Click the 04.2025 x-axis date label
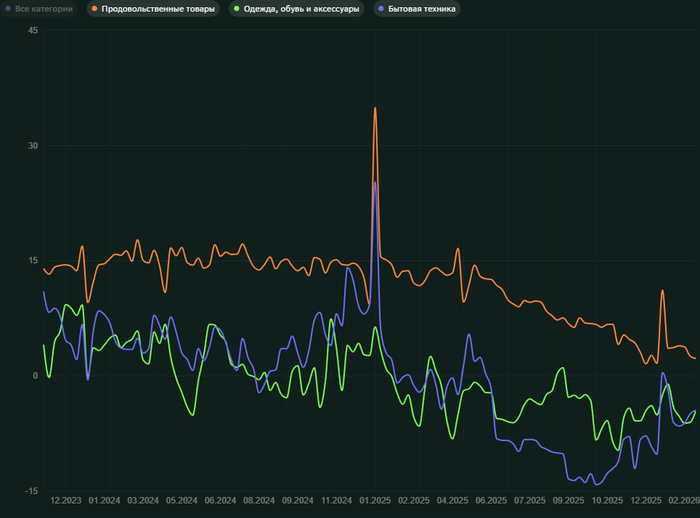Viewport: 700px width, 518px height. [452, 500]
